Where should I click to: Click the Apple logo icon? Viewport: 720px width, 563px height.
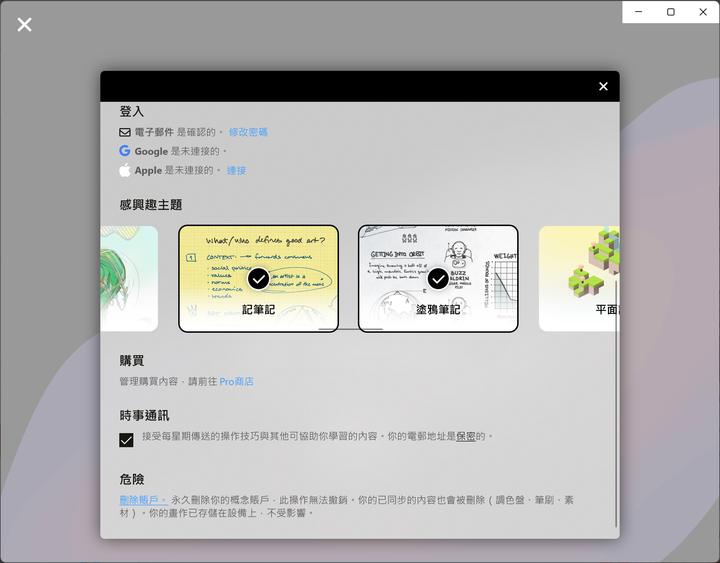click(x=124, y=170)
